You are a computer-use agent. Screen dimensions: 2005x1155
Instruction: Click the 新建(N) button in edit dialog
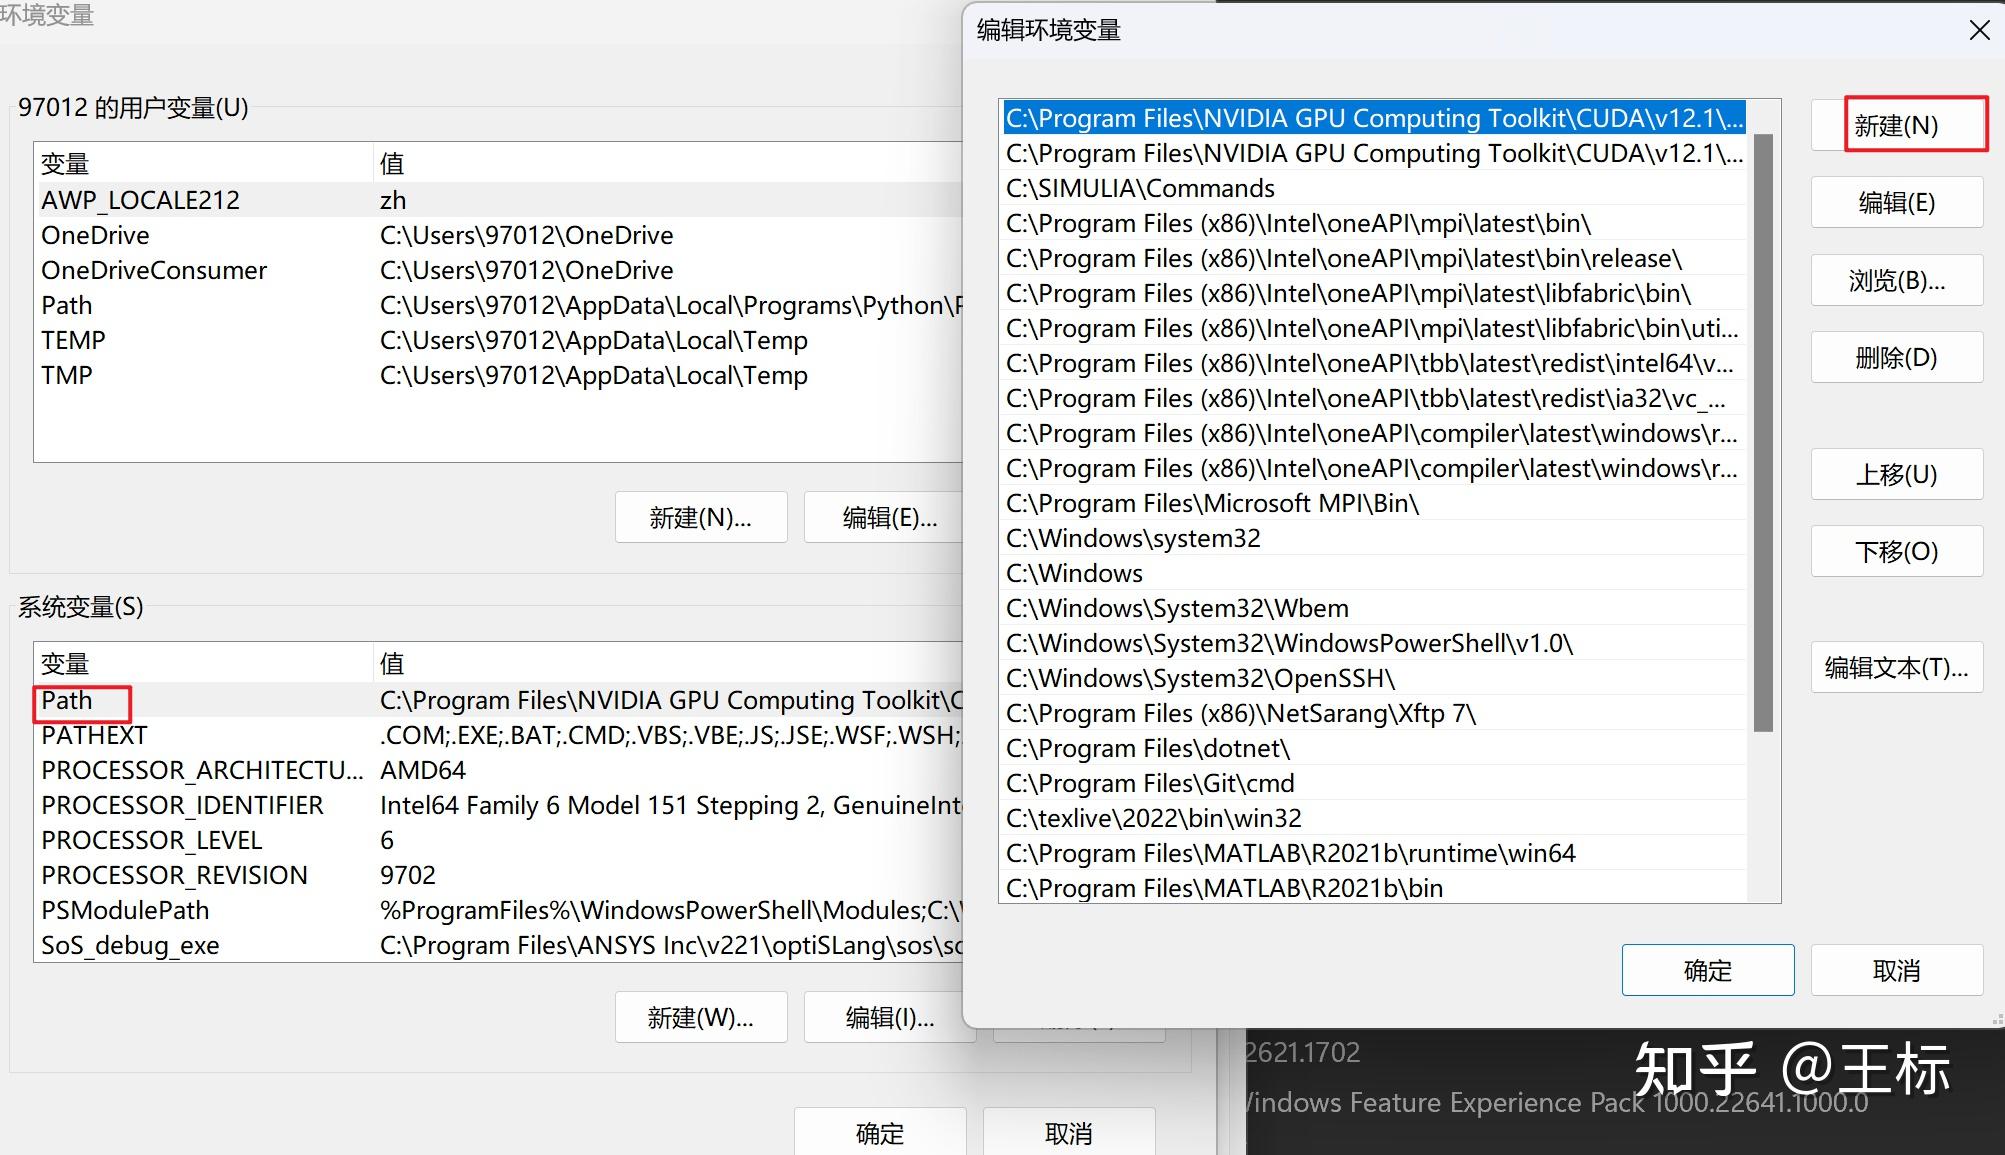point(1896,125)
